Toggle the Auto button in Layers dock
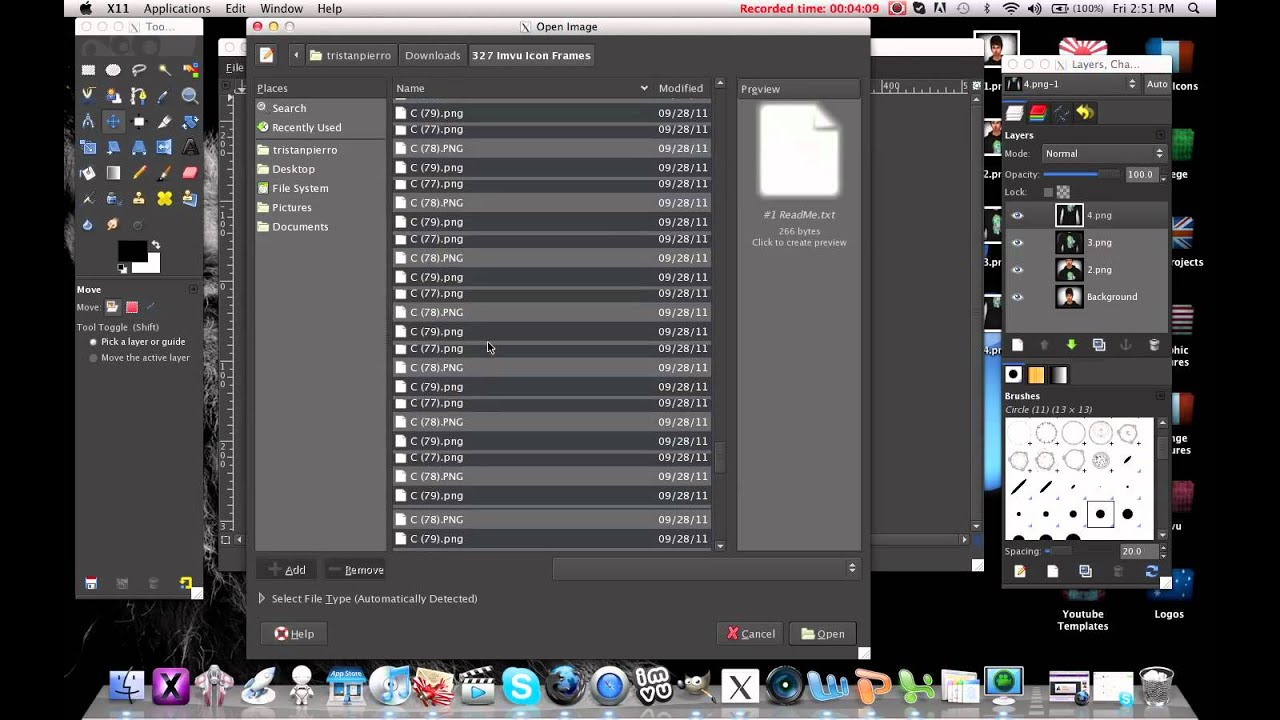Image resolution: width=1280 pixels, height=720 pixels. (x=1157, y=84)
